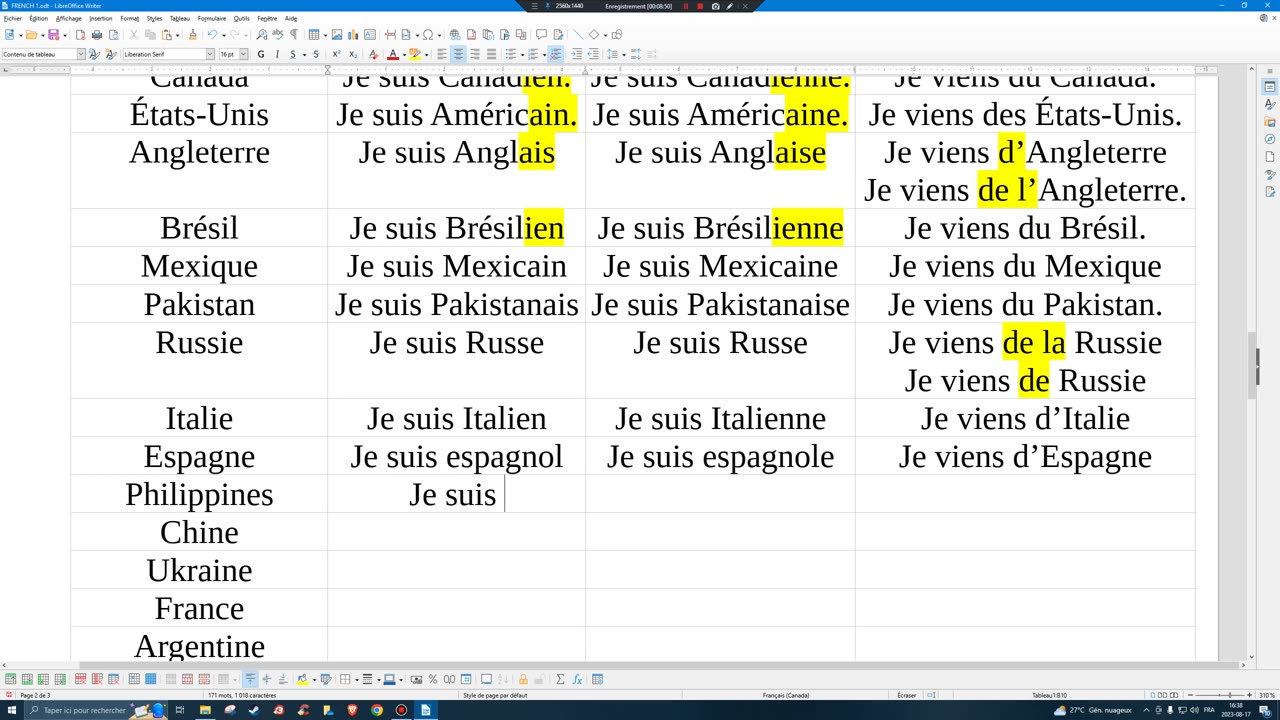Open the Liberation Serif font name dropdown
Viewport: 1280px width, 720px height.
click(210, 54)
